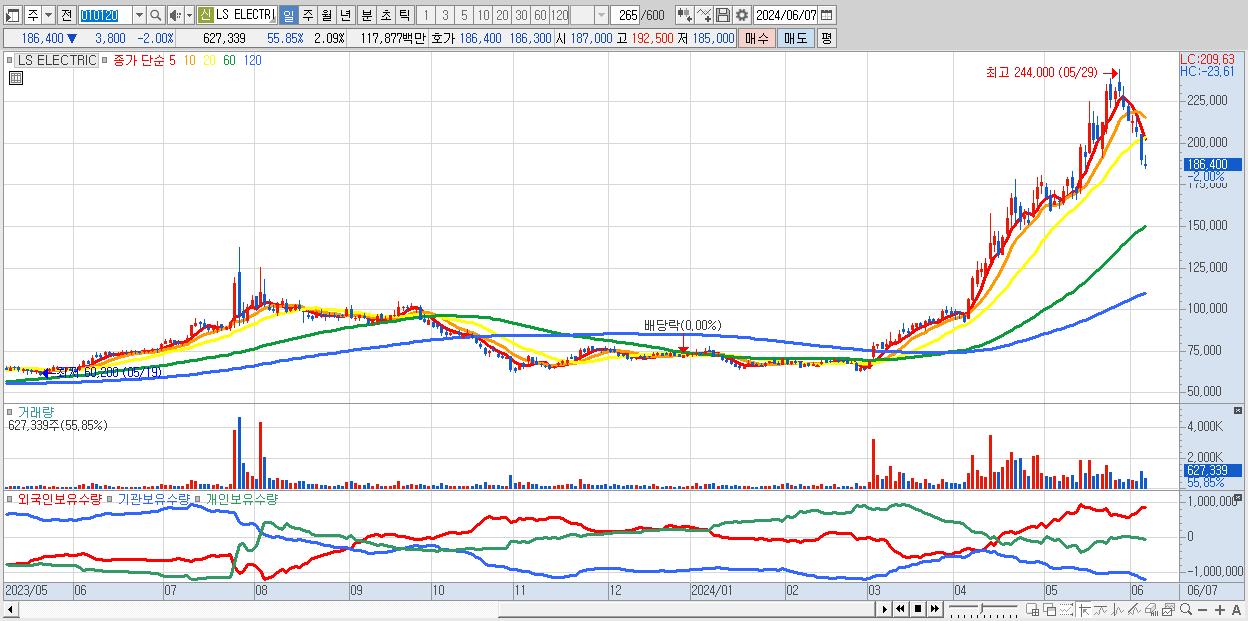
Task: Click the blue '매도' sell button
Action: (x=795, y=38)
